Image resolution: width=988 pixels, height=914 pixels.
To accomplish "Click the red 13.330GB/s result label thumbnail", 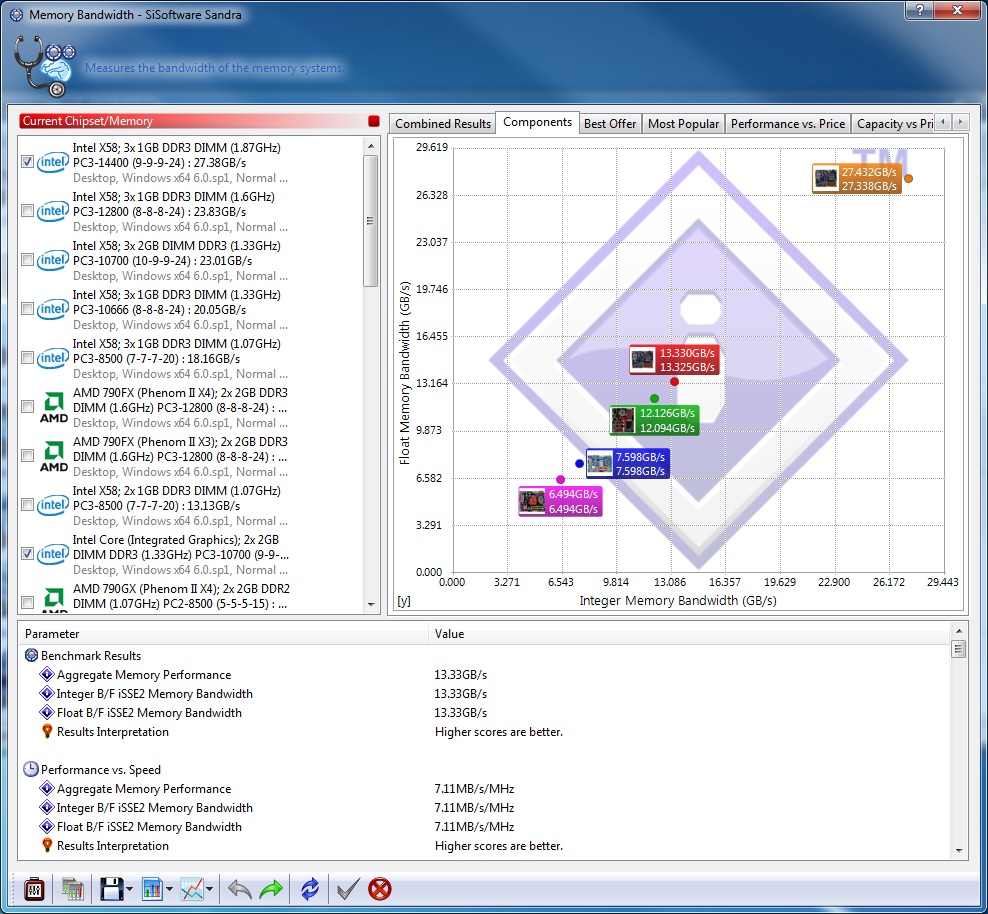I will pyautogui.click(x=643, y=360).
